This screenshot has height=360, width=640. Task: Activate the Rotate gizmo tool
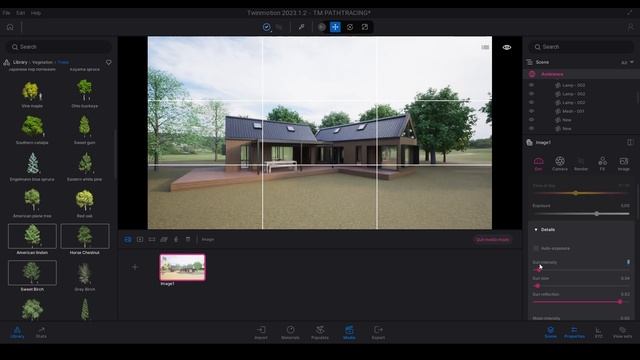tap(350, 27)
